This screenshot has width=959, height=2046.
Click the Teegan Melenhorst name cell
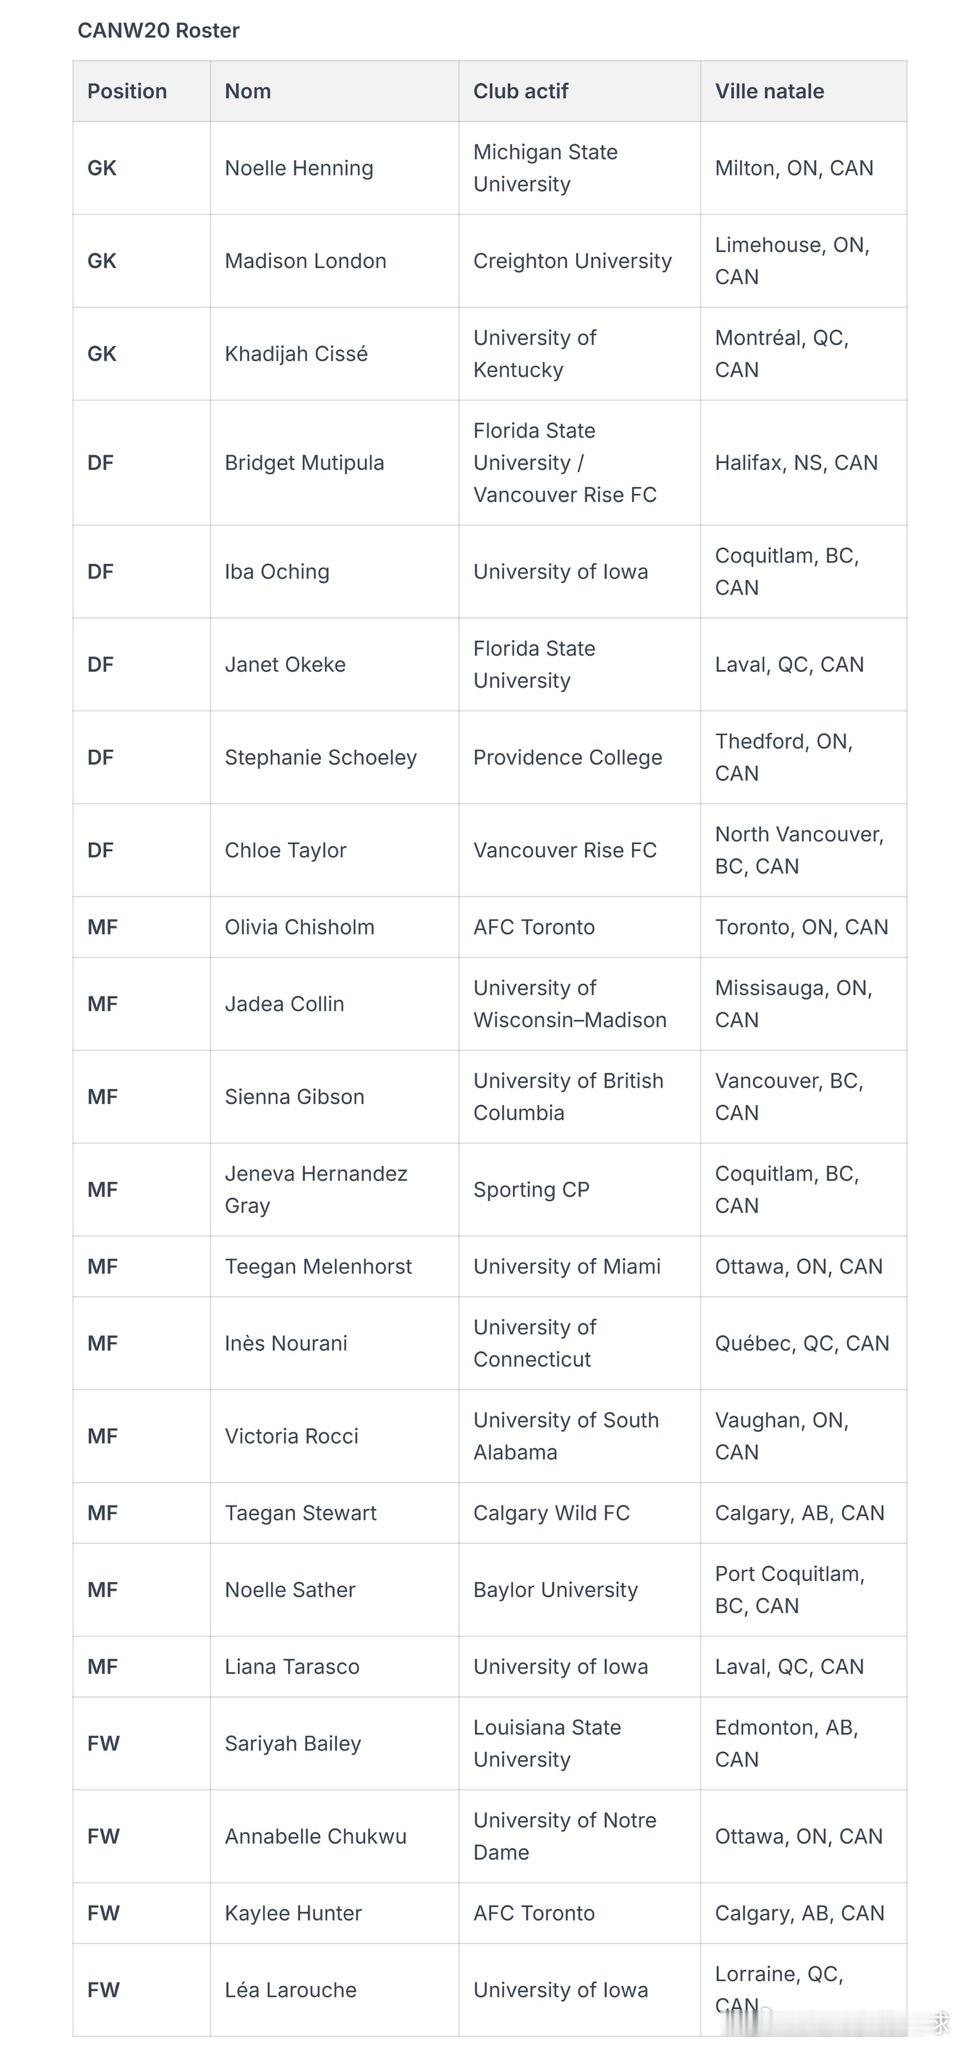pyautogui.click(x=334, y=1267)
